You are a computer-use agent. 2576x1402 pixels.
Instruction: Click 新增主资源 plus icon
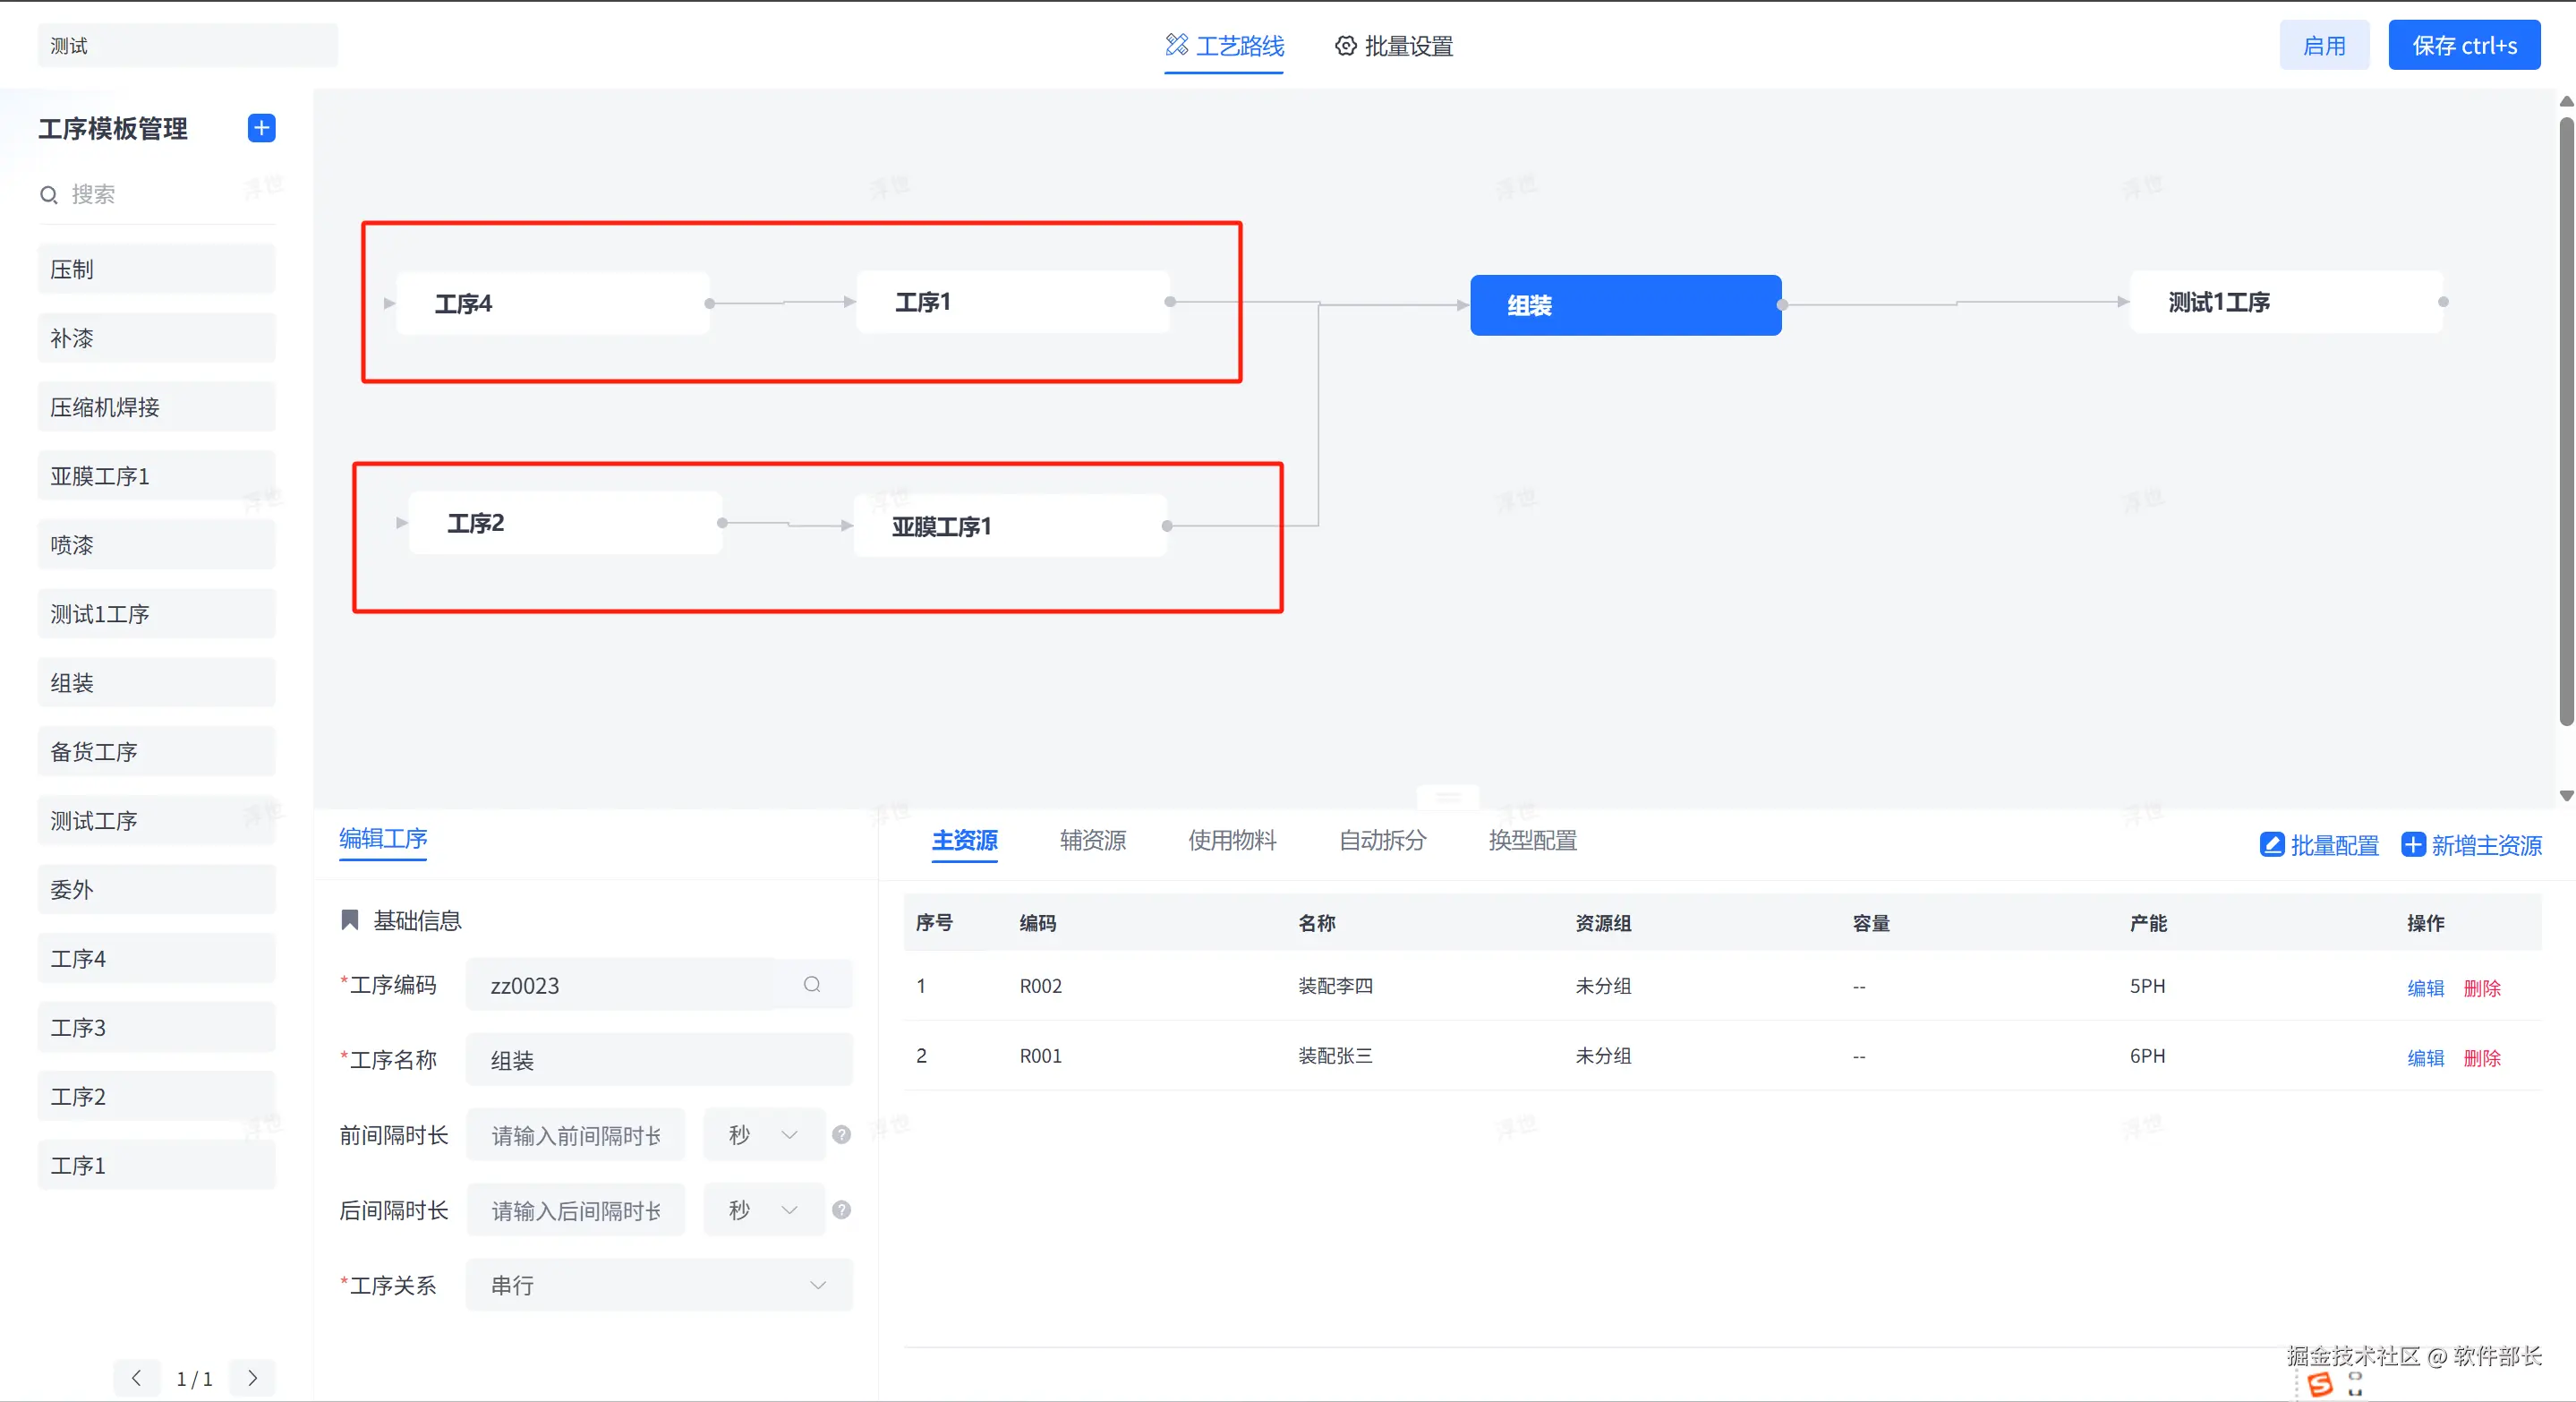(2413, 845)
